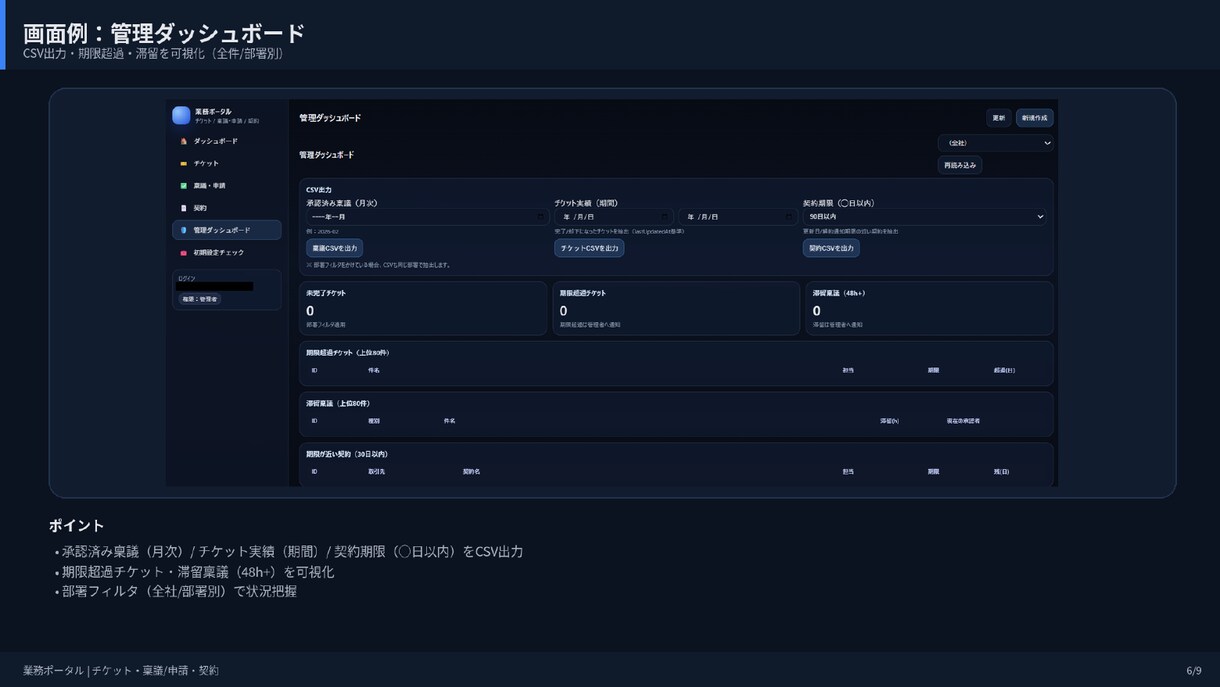Screen dimensions: 1220x687
Task: Open the ダッシュボード sidebar menu item
Action: tap(226, 141)
